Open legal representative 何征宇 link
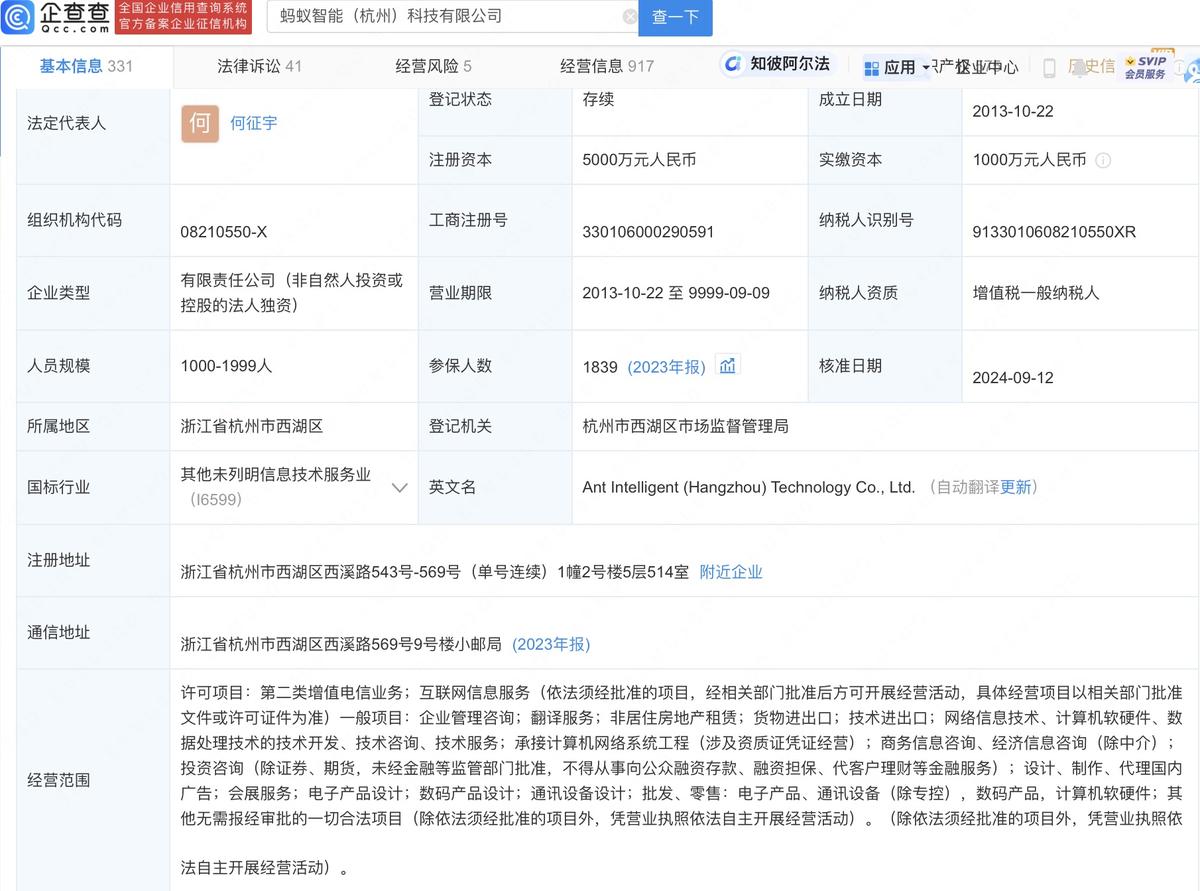 pos(254,124)
